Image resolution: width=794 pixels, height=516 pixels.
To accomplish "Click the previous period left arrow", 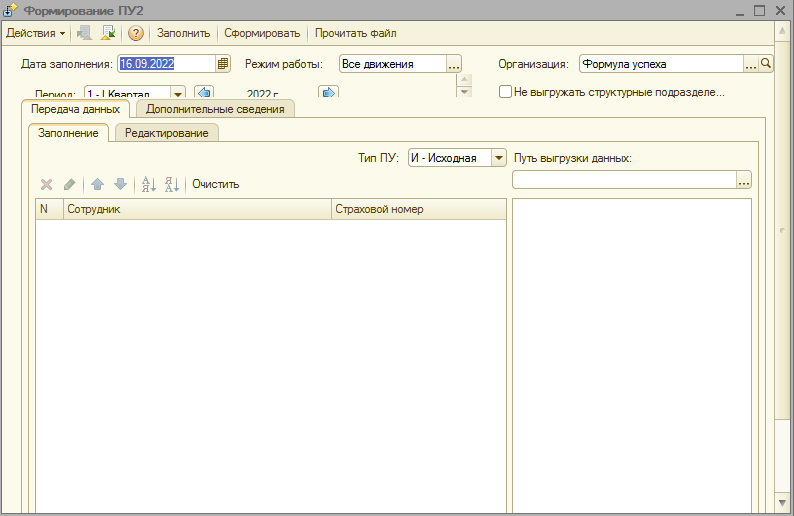I will pyautogui.click(x=204, y=93).
